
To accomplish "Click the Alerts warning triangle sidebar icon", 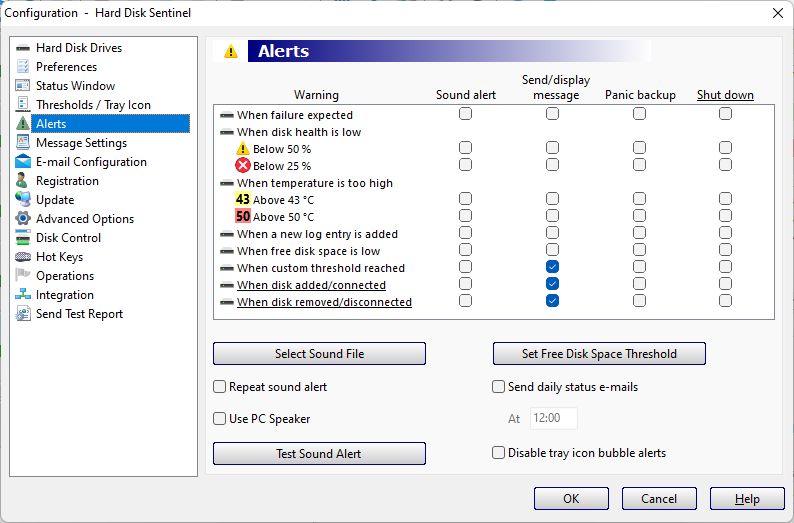I will click(23, 124).
